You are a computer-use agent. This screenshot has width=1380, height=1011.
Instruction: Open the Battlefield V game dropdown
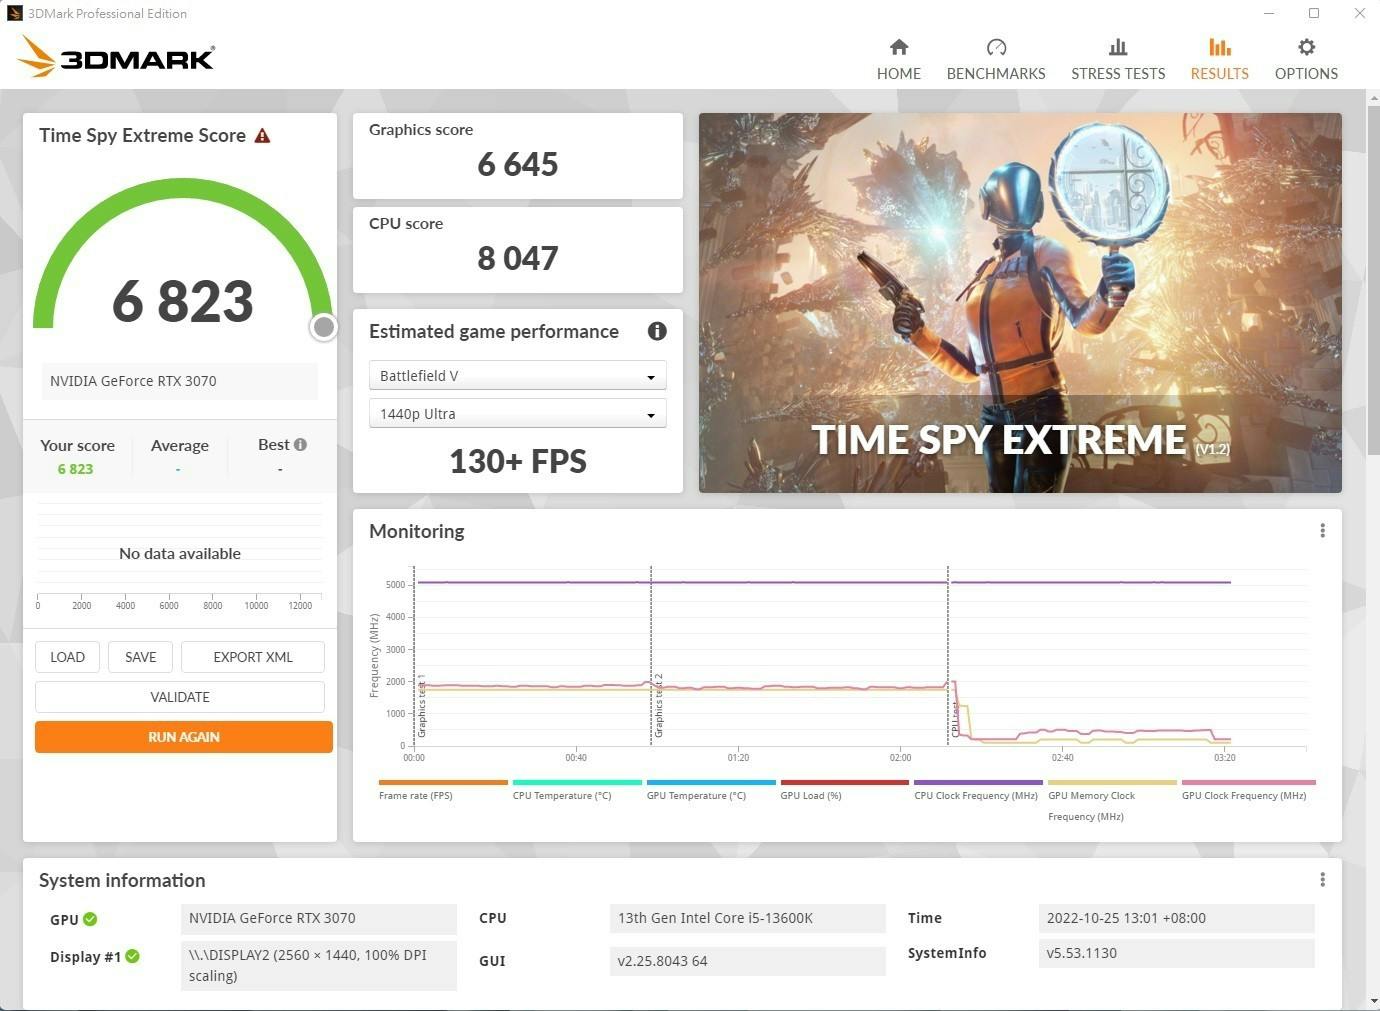click(517, 376)
